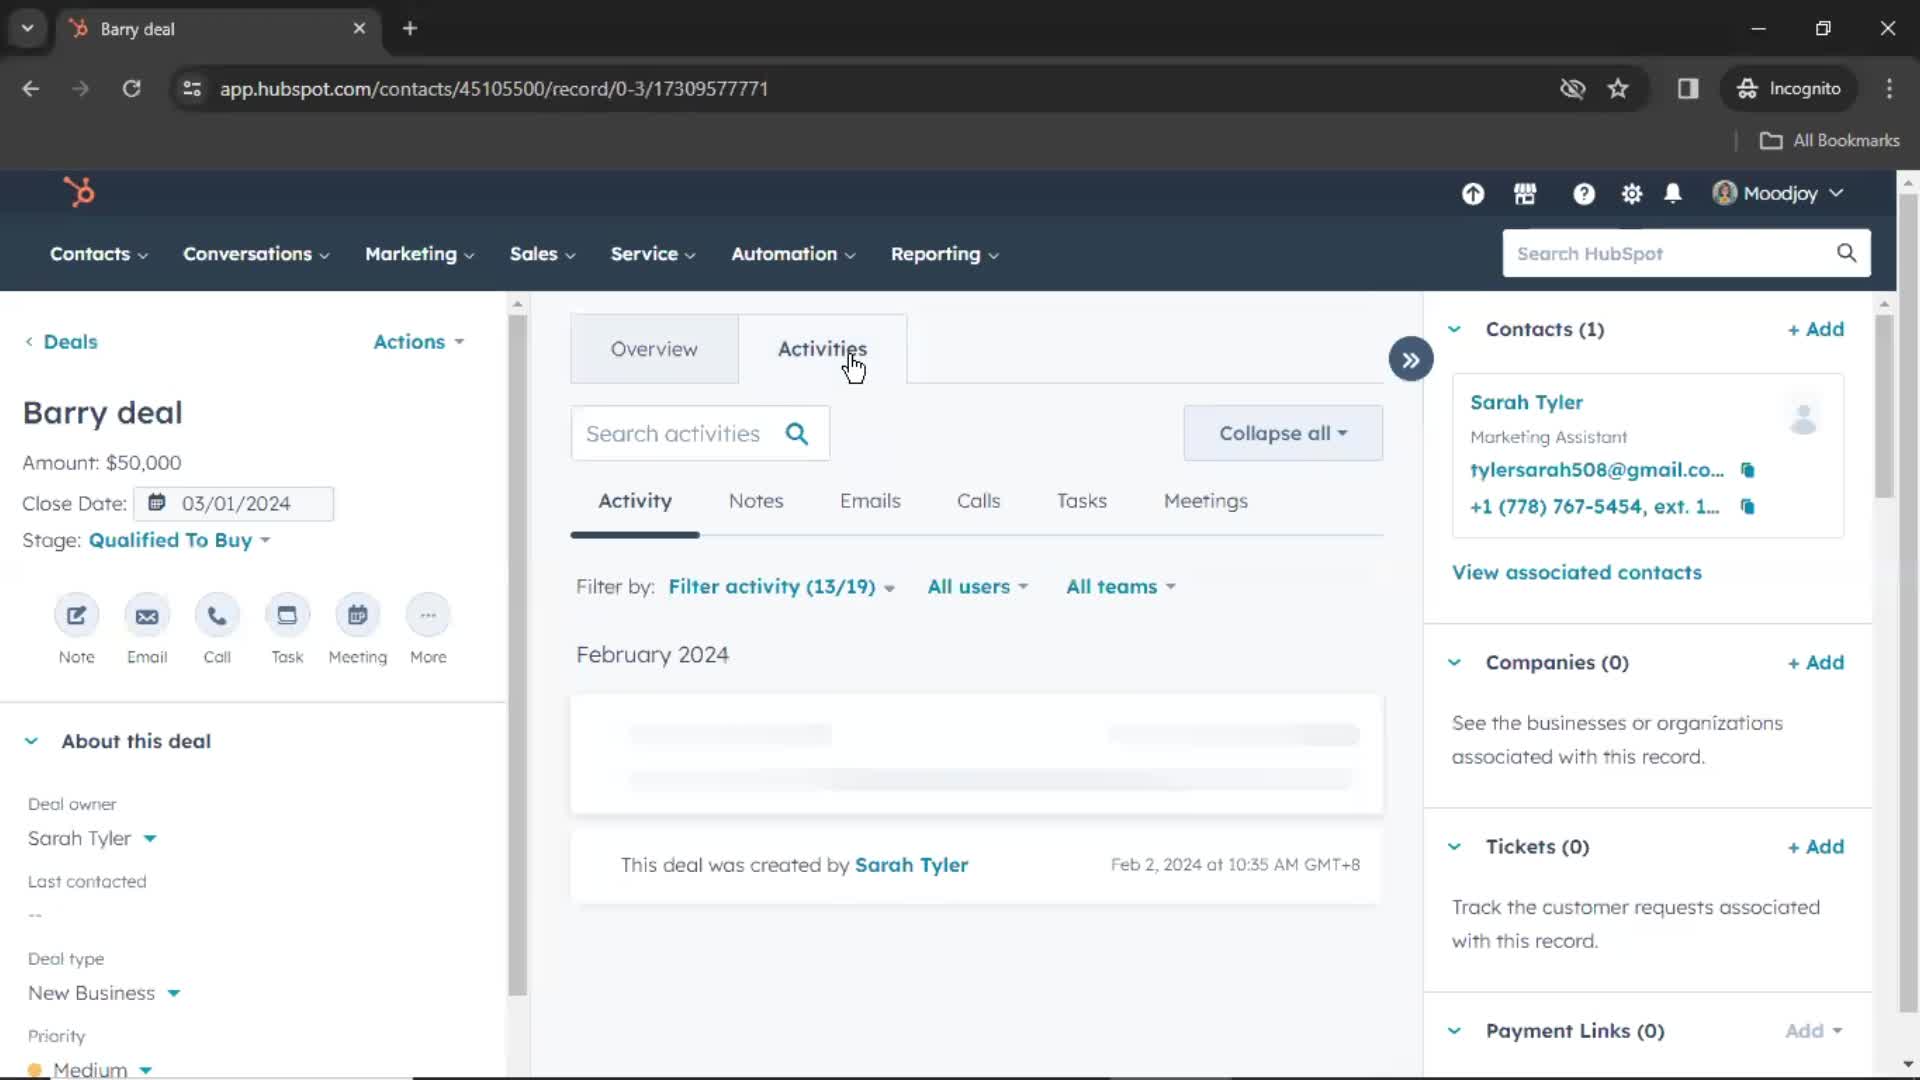Open the Reporting navigation menu

(945, 254)
